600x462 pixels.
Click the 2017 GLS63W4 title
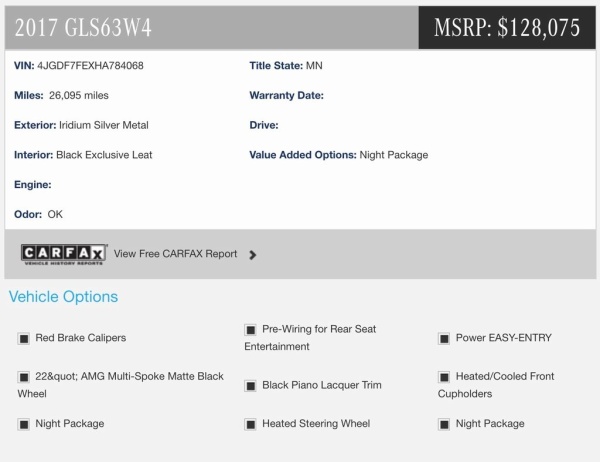tap(83, 28)
